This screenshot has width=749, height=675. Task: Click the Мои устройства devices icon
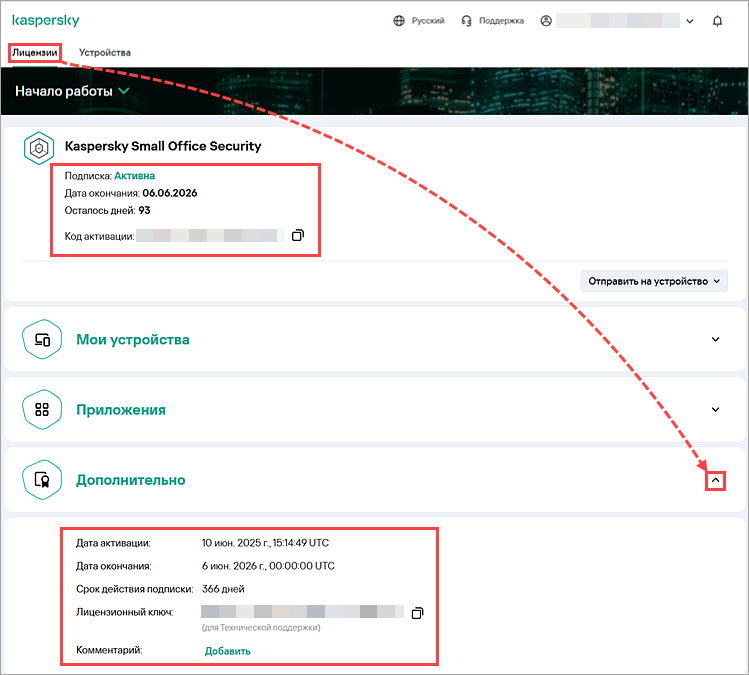pos(42,339)
